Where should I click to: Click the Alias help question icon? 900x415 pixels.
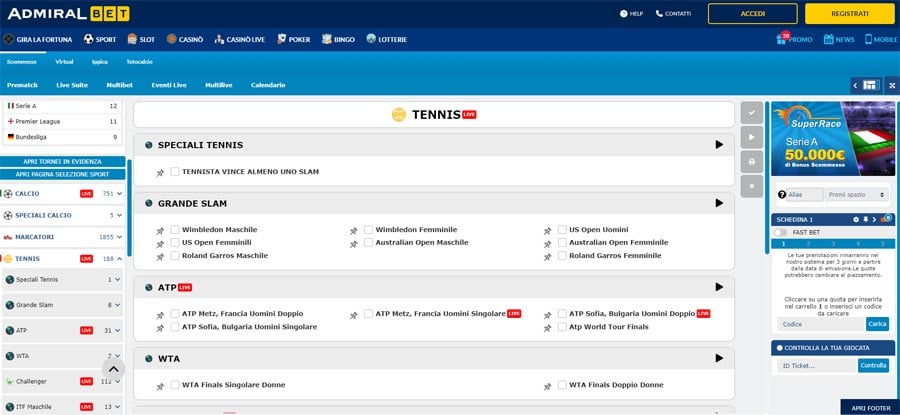point(781,195)
